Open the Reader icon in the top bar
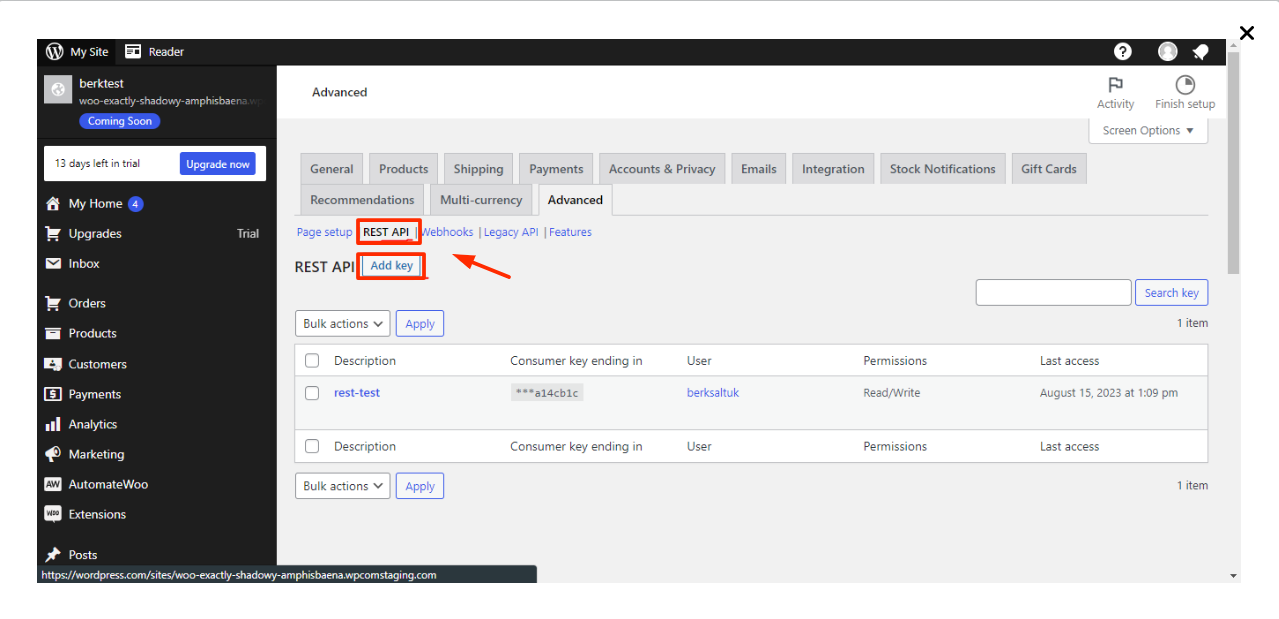The image size is (1279, 619). tap(133, 52)
